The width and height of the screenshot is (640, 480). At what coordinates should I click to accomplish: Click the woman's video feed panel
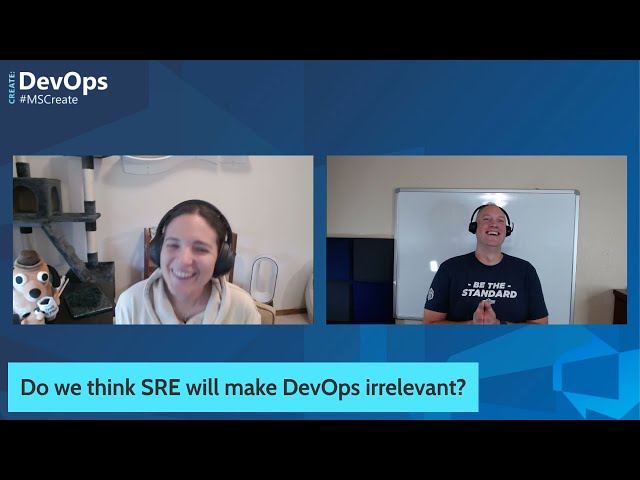[x=163, y=240]
